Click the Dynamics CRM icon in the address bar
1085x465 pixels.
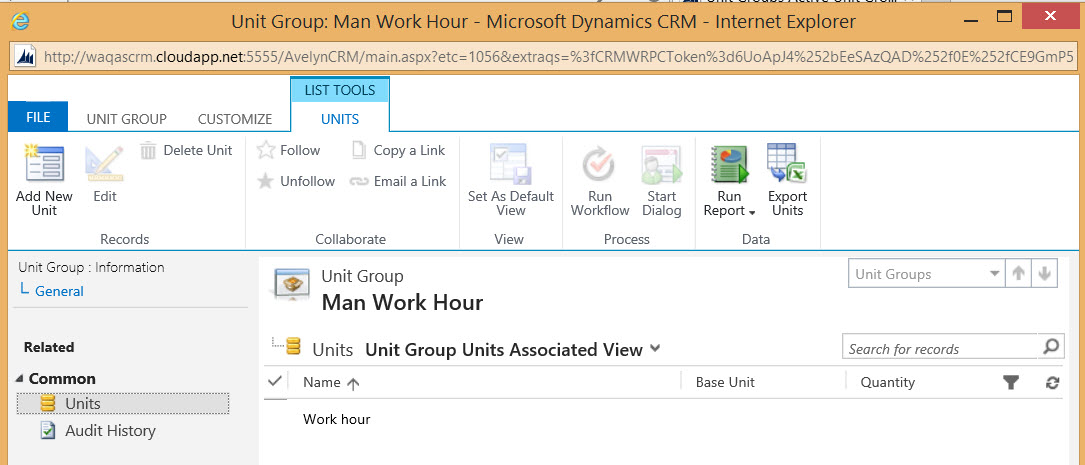pos(26,57)
